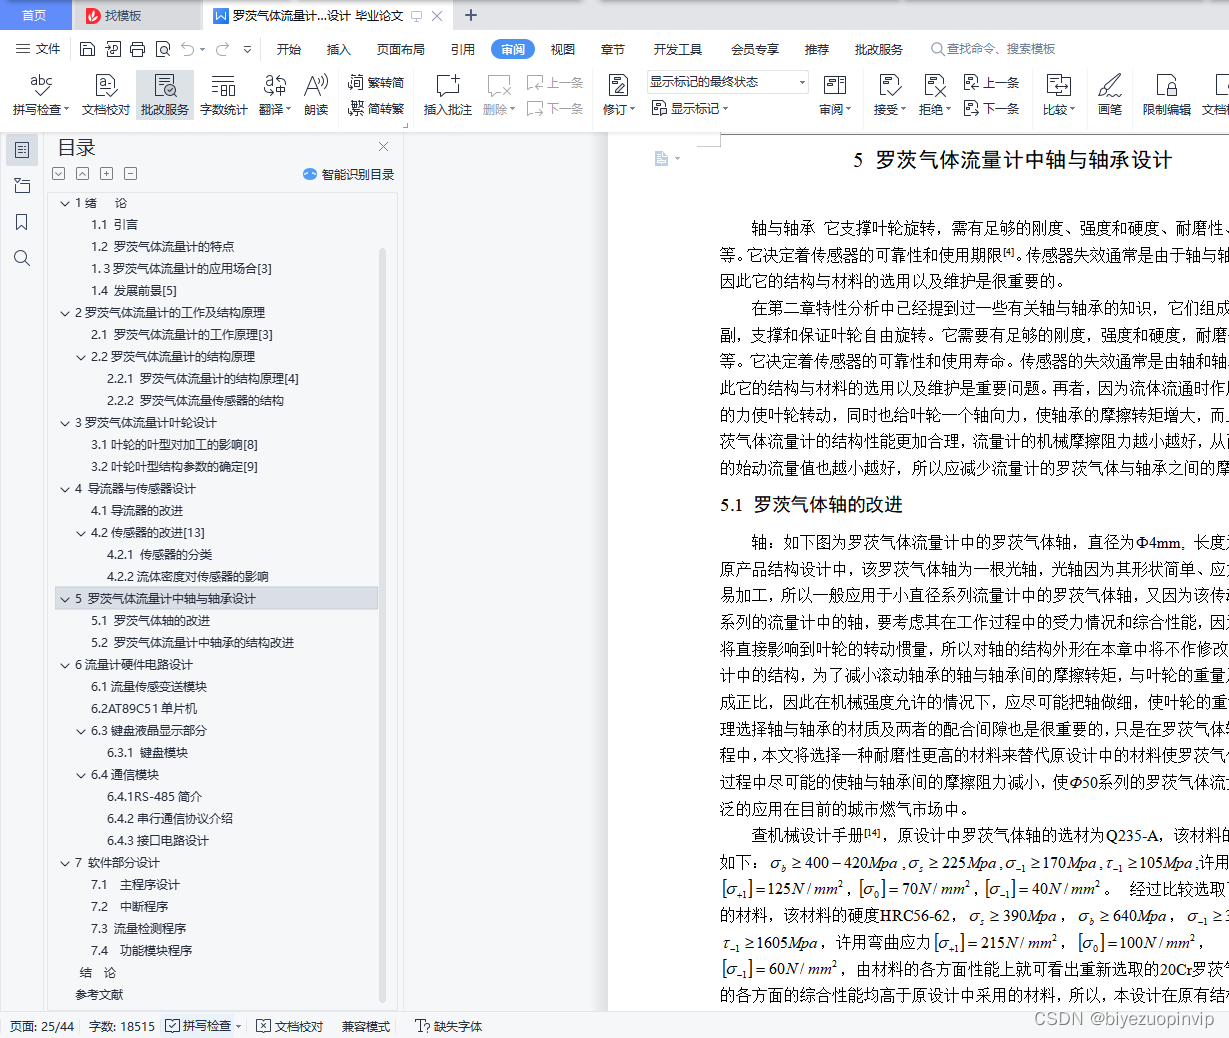Select the 画笔 pen tool

coord(1110,95)
